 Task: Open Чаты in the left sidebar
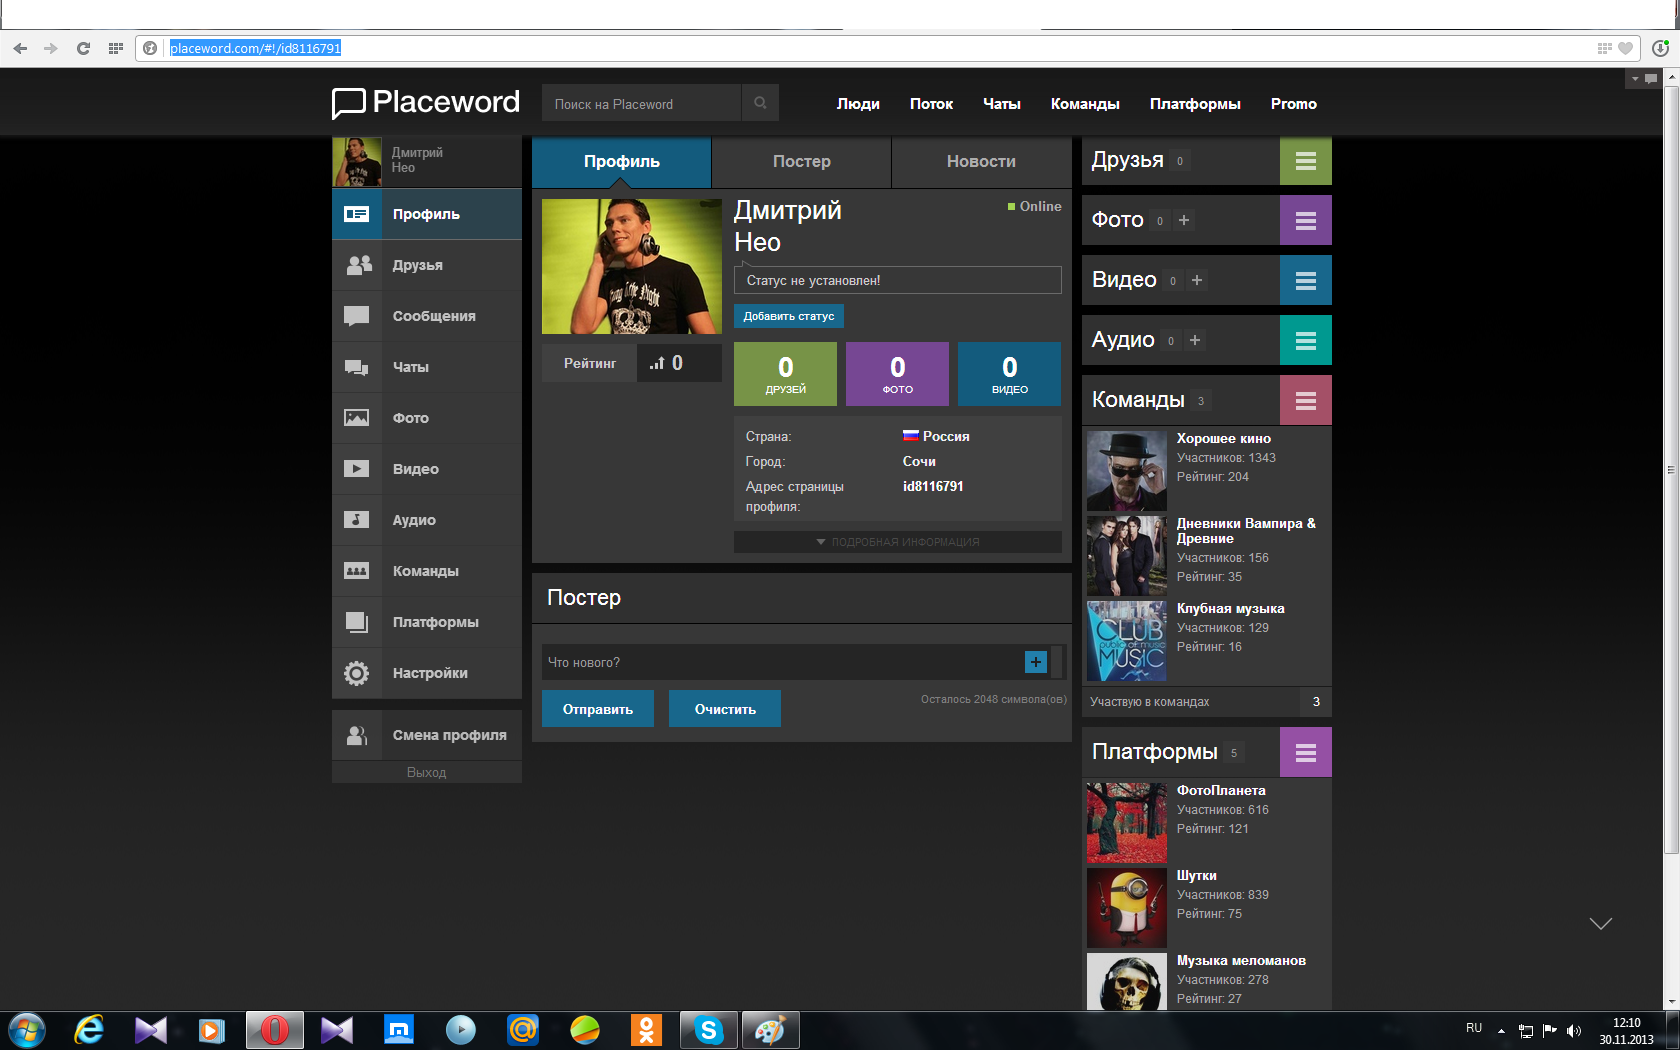tap(427, 367)
